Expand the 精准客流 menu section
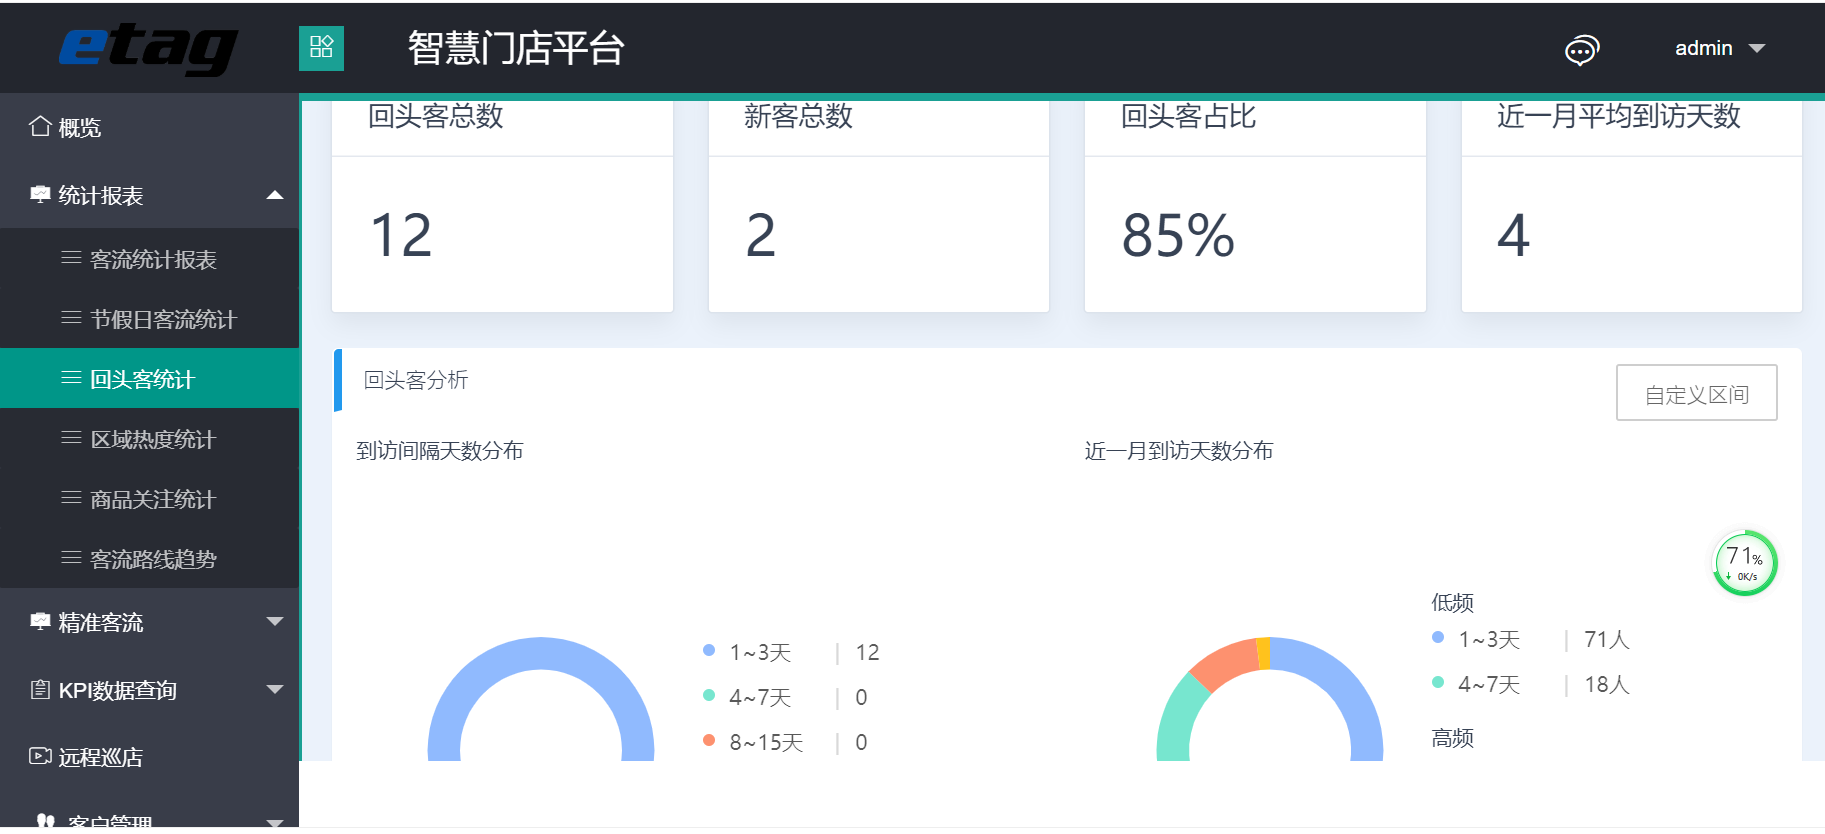The height and width of the screenshot is (834, 1825). (150, 622)
